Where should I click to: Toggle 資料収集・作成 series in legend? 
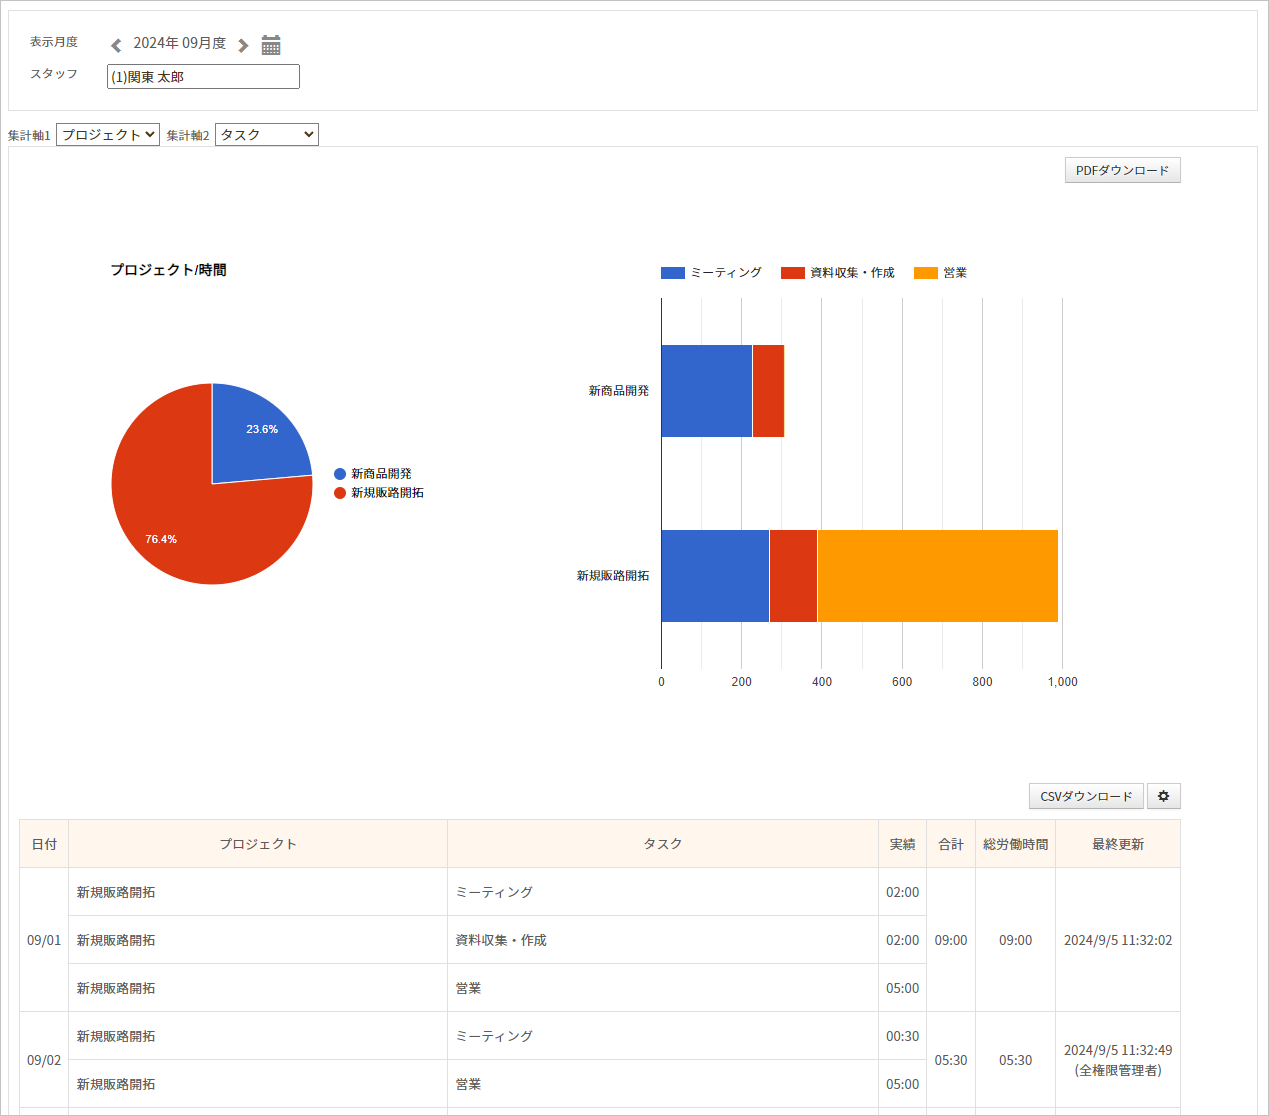click(838, 273)
